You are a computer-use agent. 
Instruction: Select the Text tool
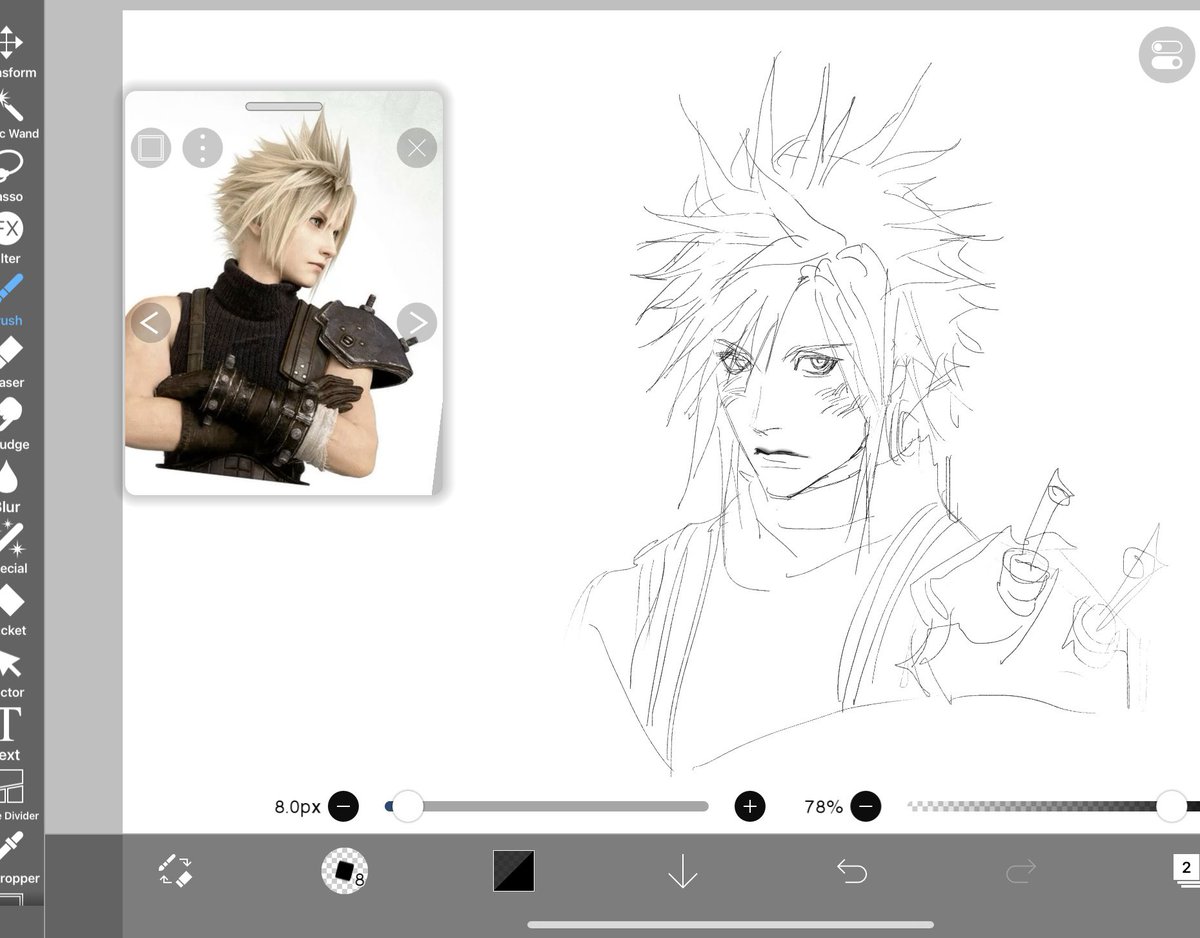[10, 734]
